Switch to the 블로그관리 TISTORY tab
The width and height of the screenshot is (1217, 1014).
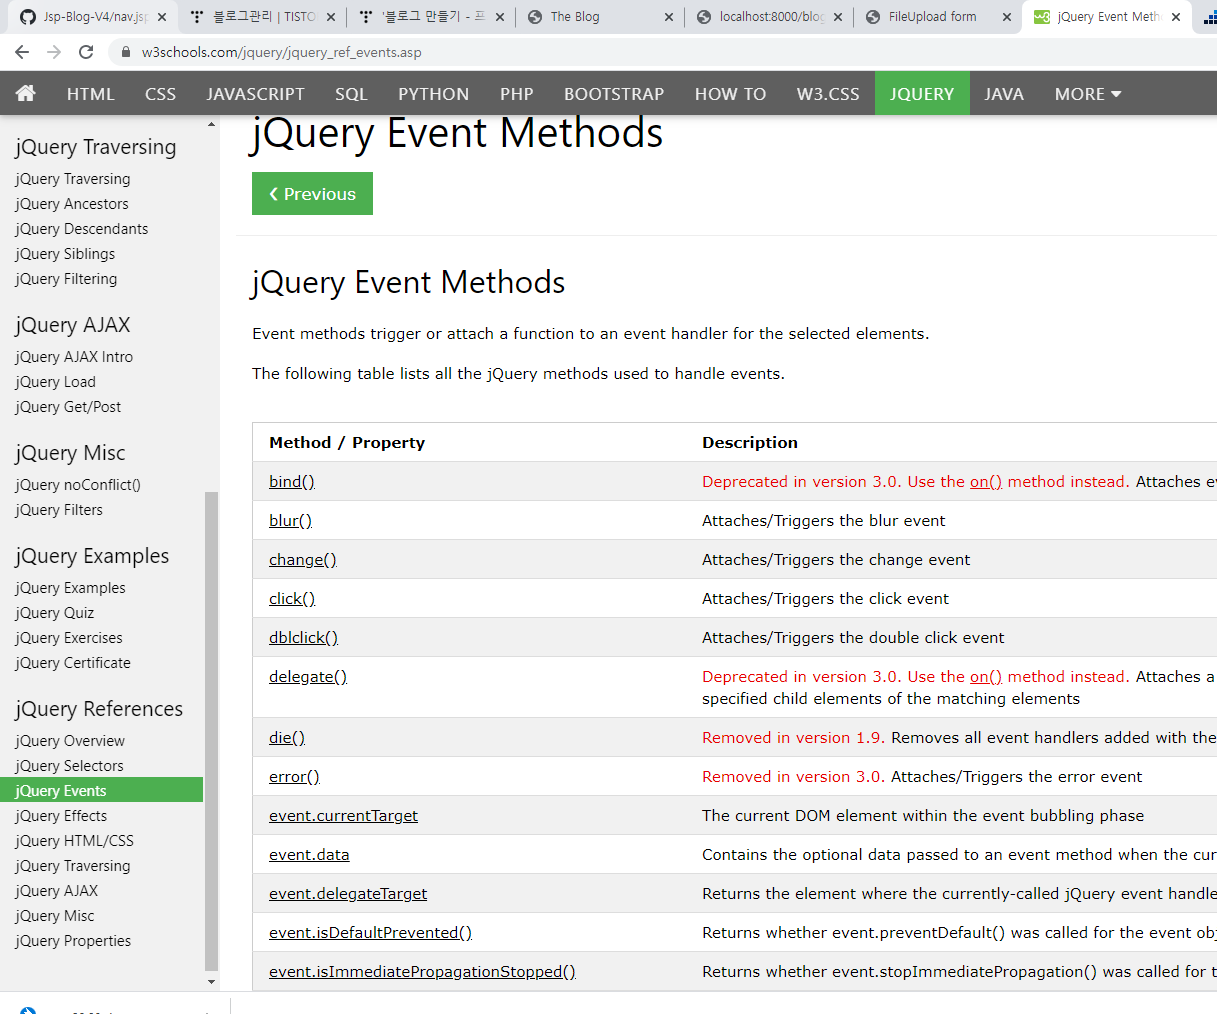[x=263, y=17]
